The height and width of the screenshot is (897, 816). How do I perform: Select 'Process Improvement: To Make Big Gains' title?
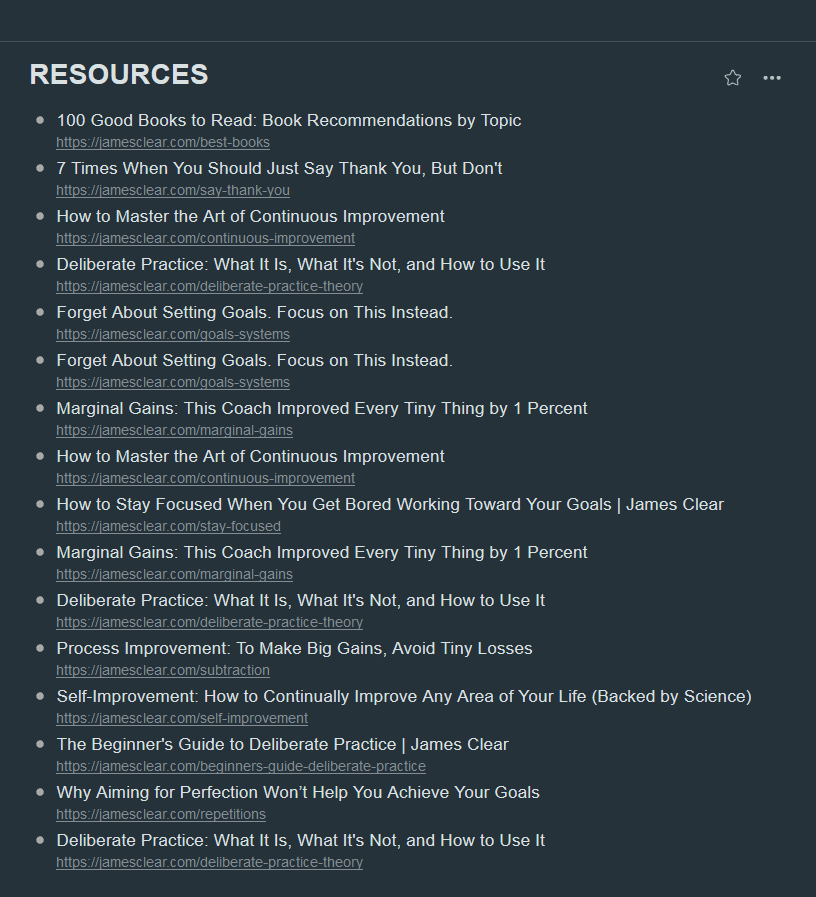tap(294, 648)
